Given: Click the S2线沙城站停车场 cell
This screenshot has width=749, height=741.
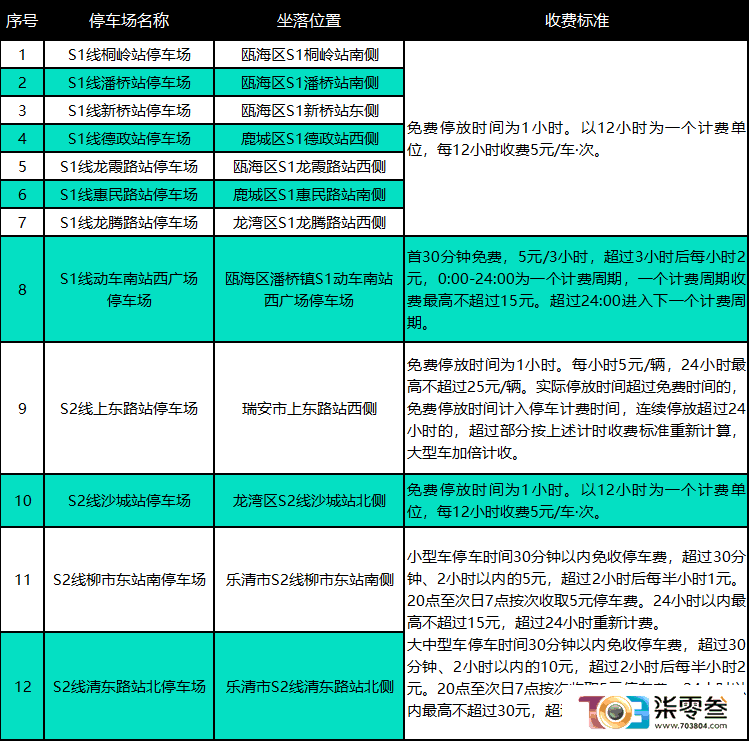Looking at the screenshot, I should click(129, 501).
